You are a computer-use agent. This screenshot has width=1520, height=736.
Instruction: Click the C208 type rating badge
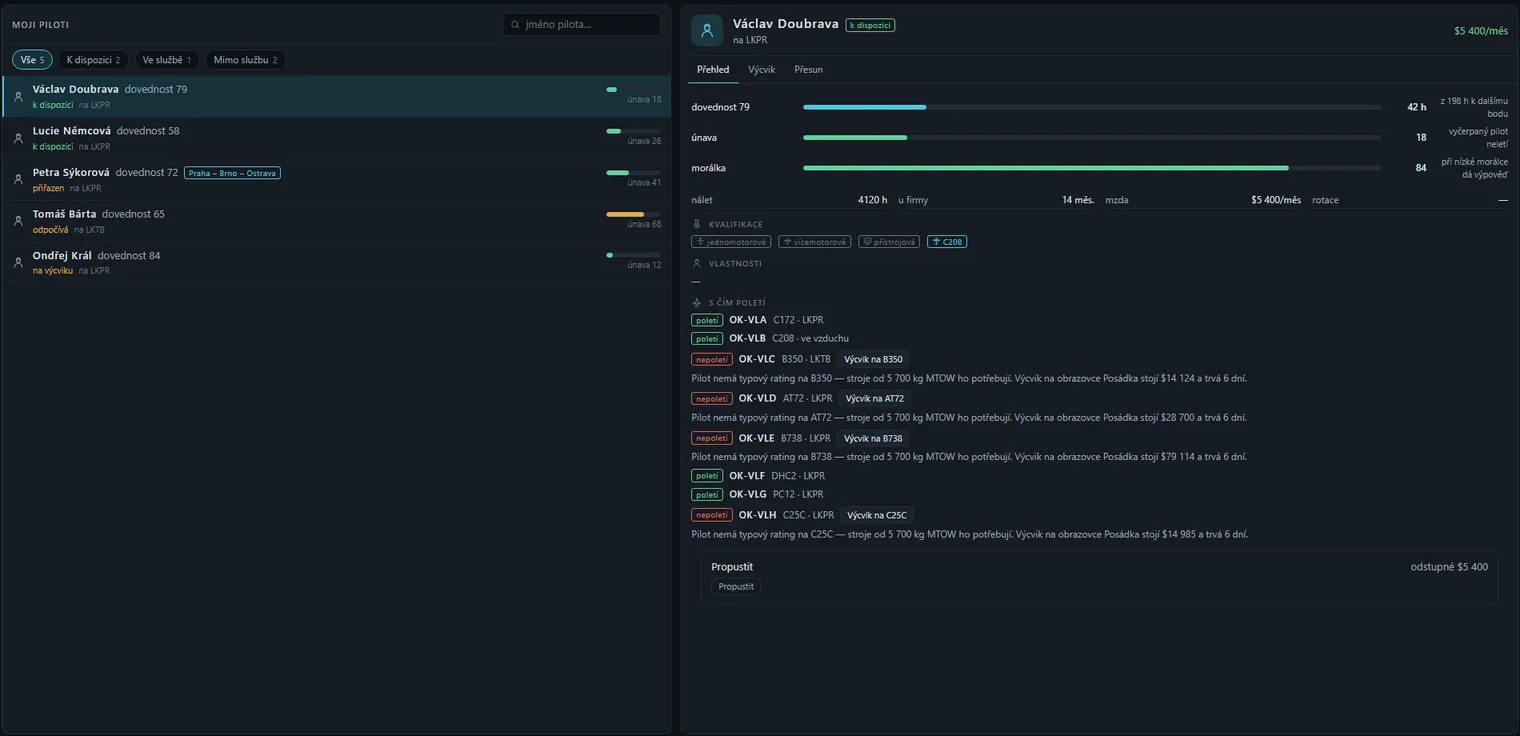[947, 242]
